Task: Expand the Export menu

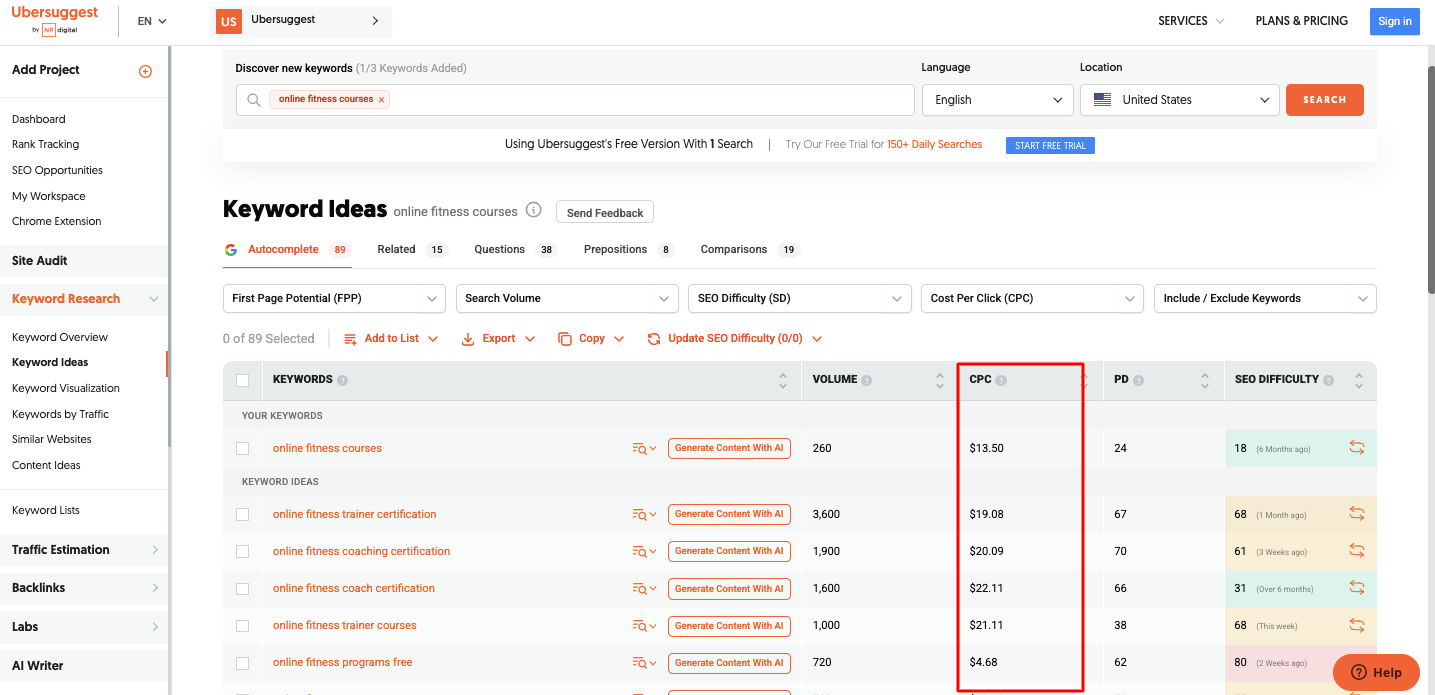Action: tap(498, 339)
